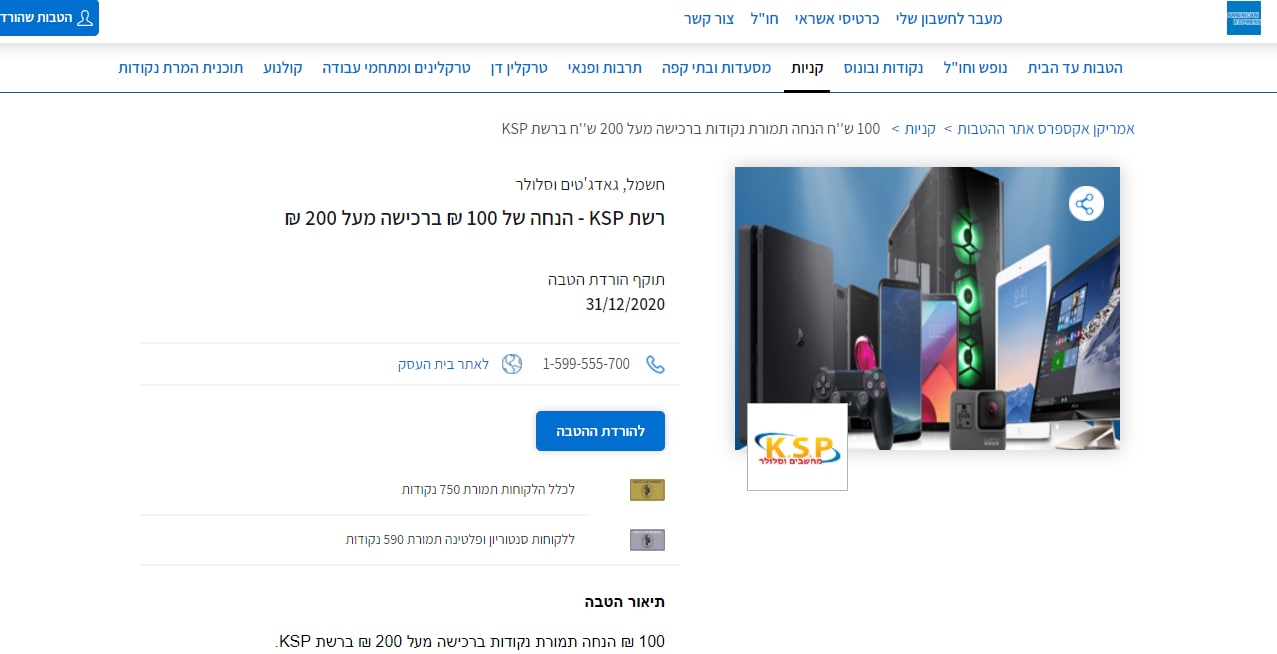Click the gold card icon for 750 points

pos(647,490)
